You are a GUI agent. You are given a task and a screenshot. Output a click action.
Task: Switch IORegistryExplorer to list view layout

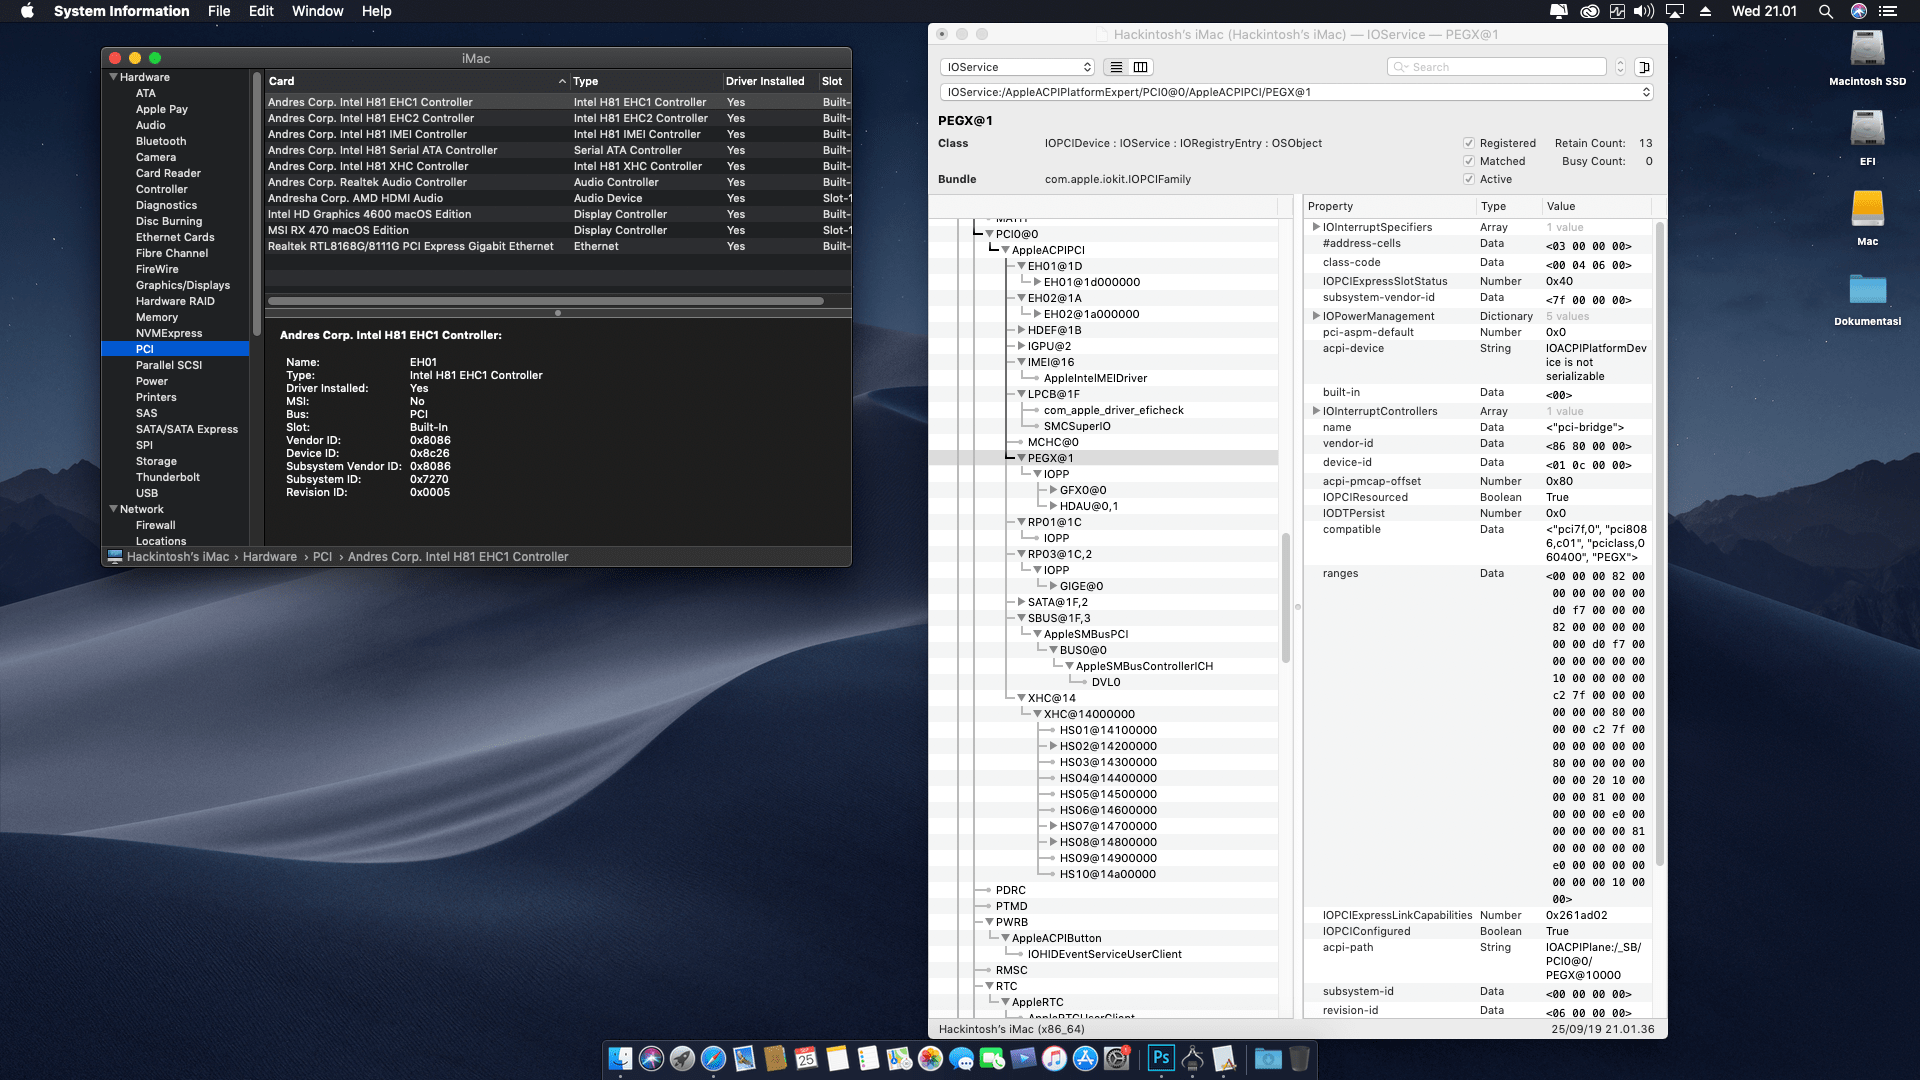1116,67
